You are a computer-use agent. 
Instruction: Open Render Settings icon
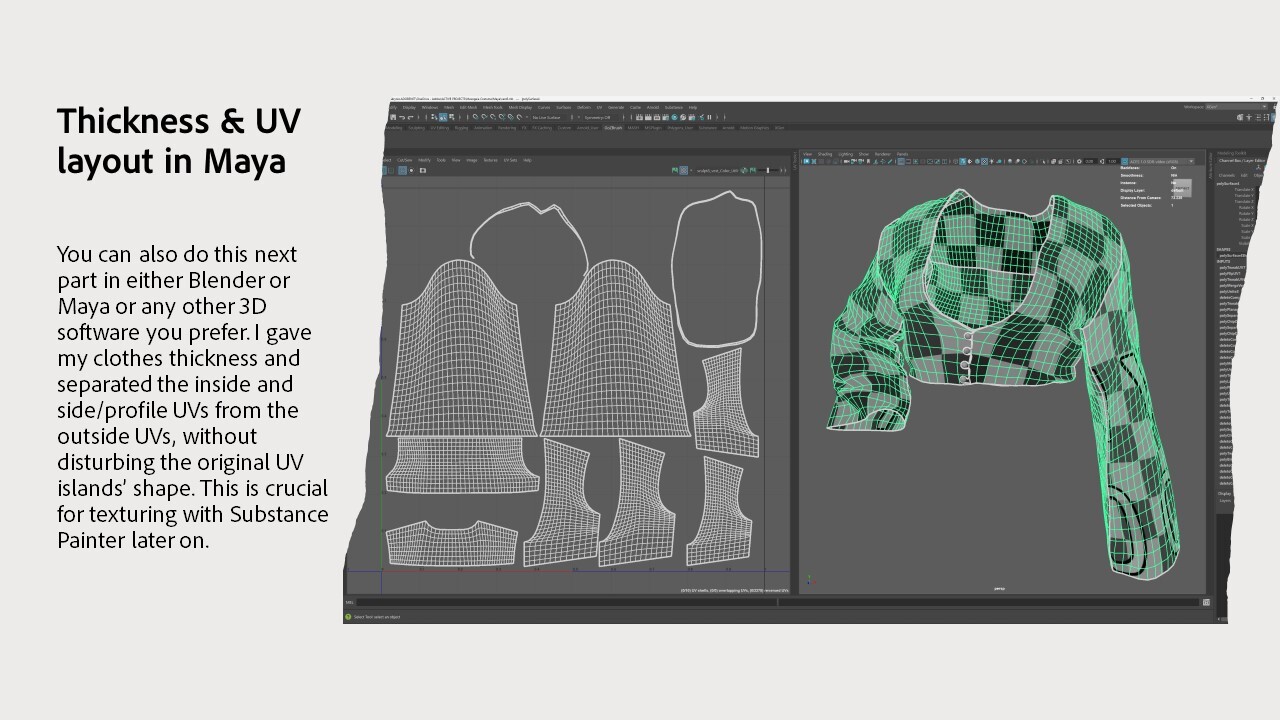click(x=665, y=117)
